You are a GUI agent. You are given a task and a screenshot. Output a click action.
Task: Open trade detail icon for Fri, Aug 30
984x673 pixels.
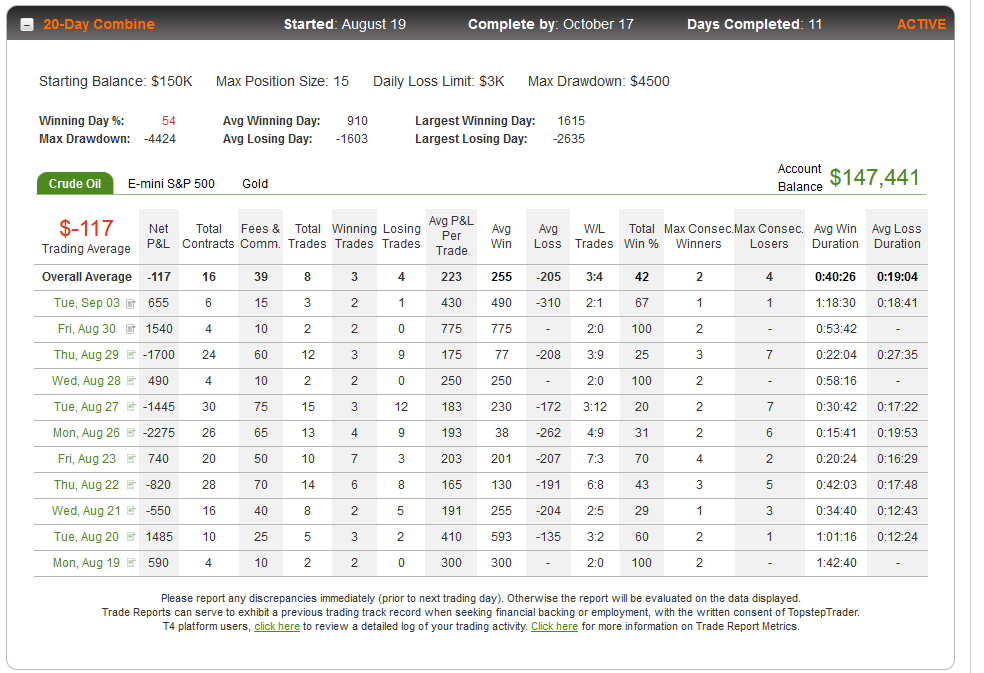click(x=131, y=329)
